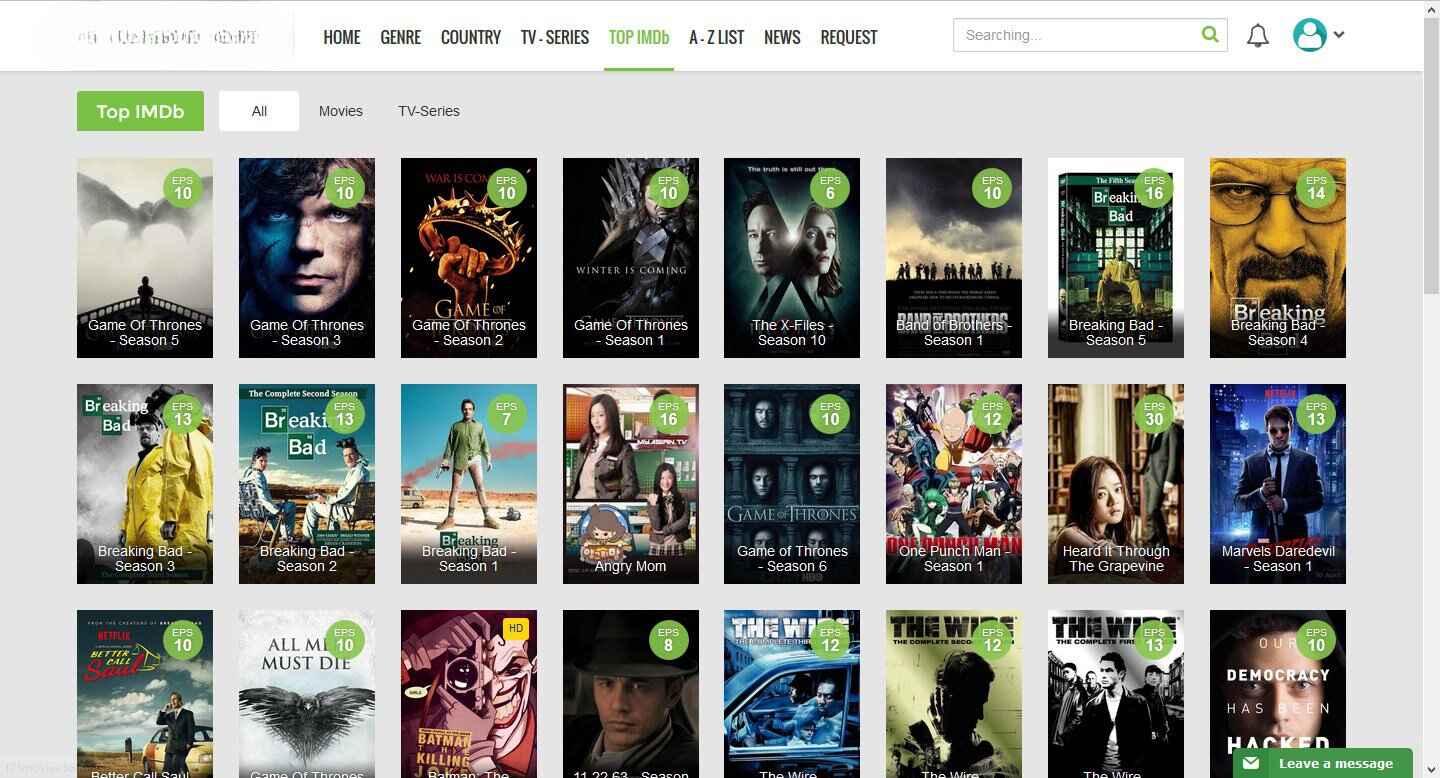The height and width of the screenshot is (778, 1440).
Task: Open Breaking Bad - Season 2 poster
Action: (x=307, y=484)
